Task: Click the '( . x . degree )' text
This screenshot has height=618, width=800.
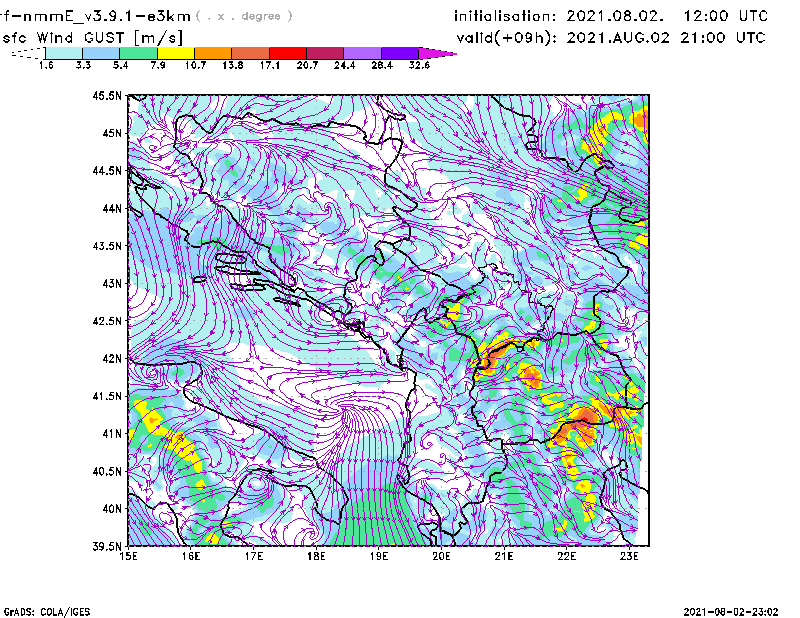Action: [244, 16]
